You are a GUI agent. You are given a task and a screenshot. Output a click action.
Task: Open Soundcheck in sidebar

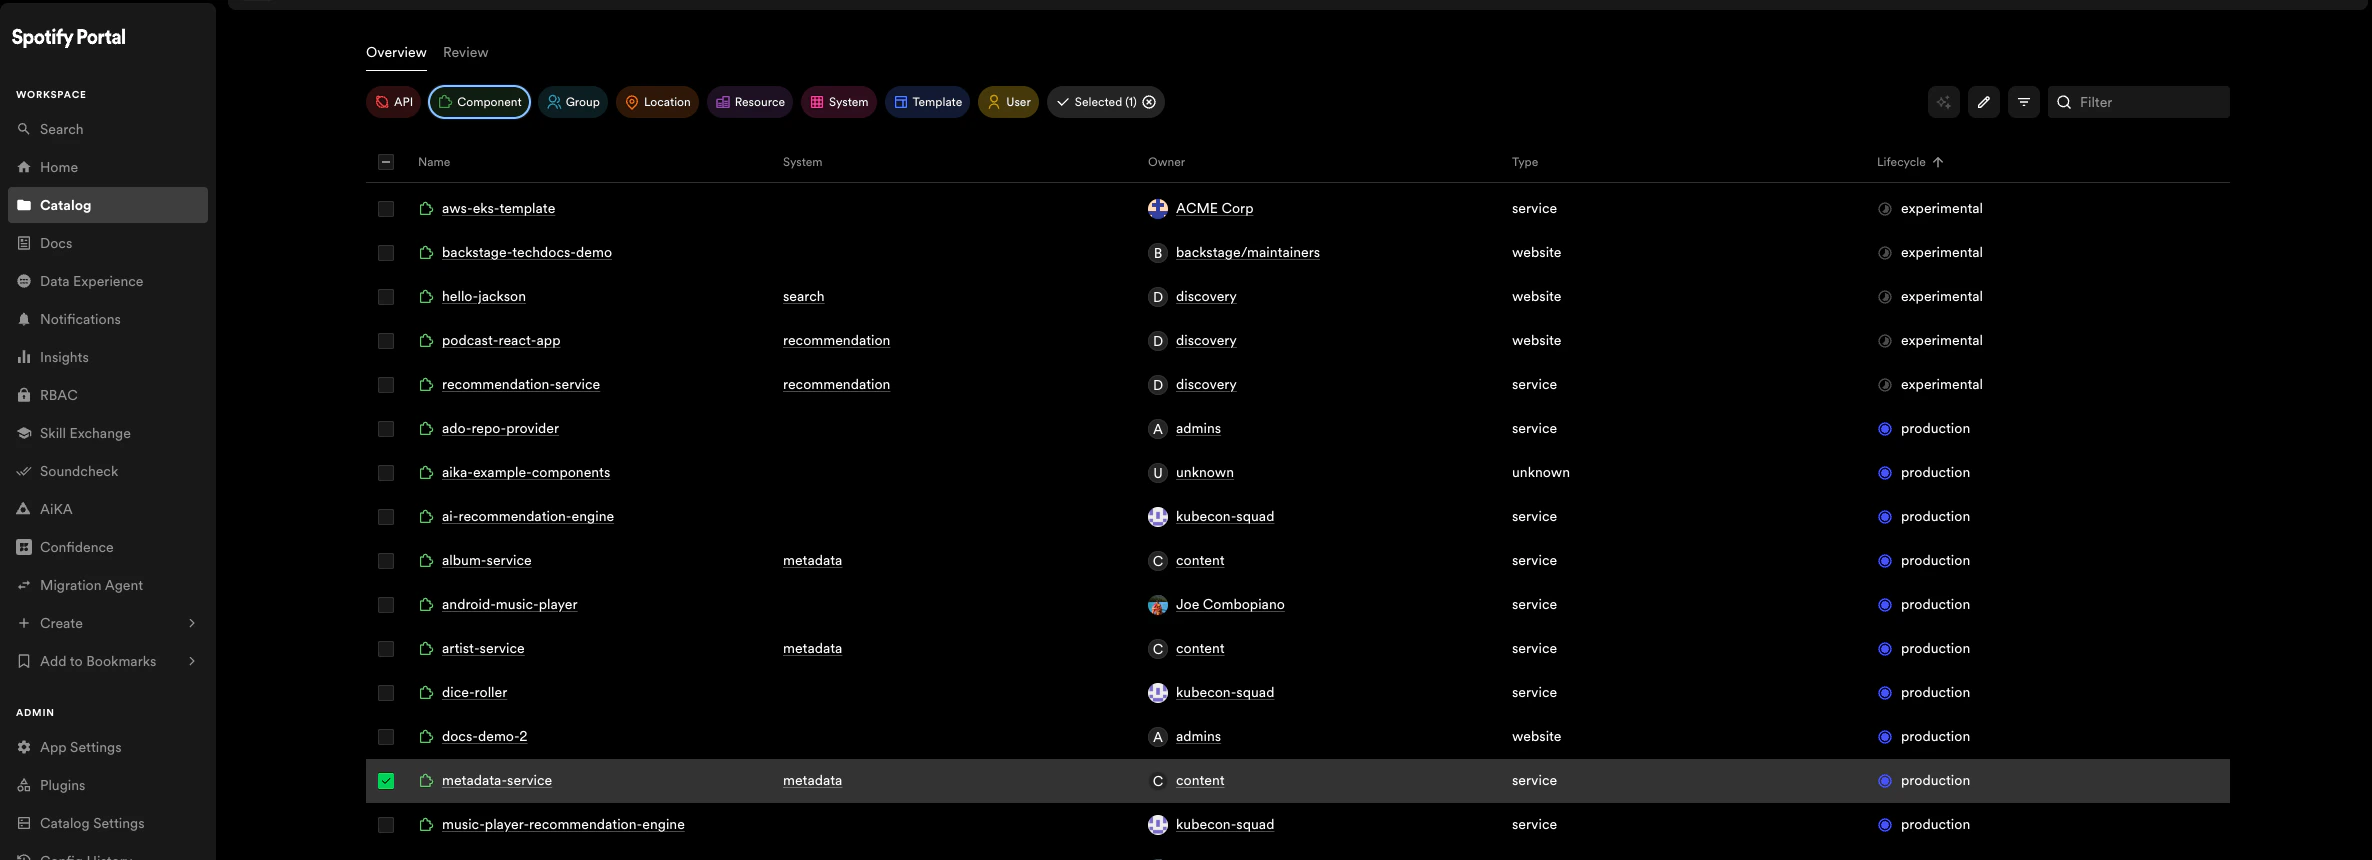pos(108,471)
